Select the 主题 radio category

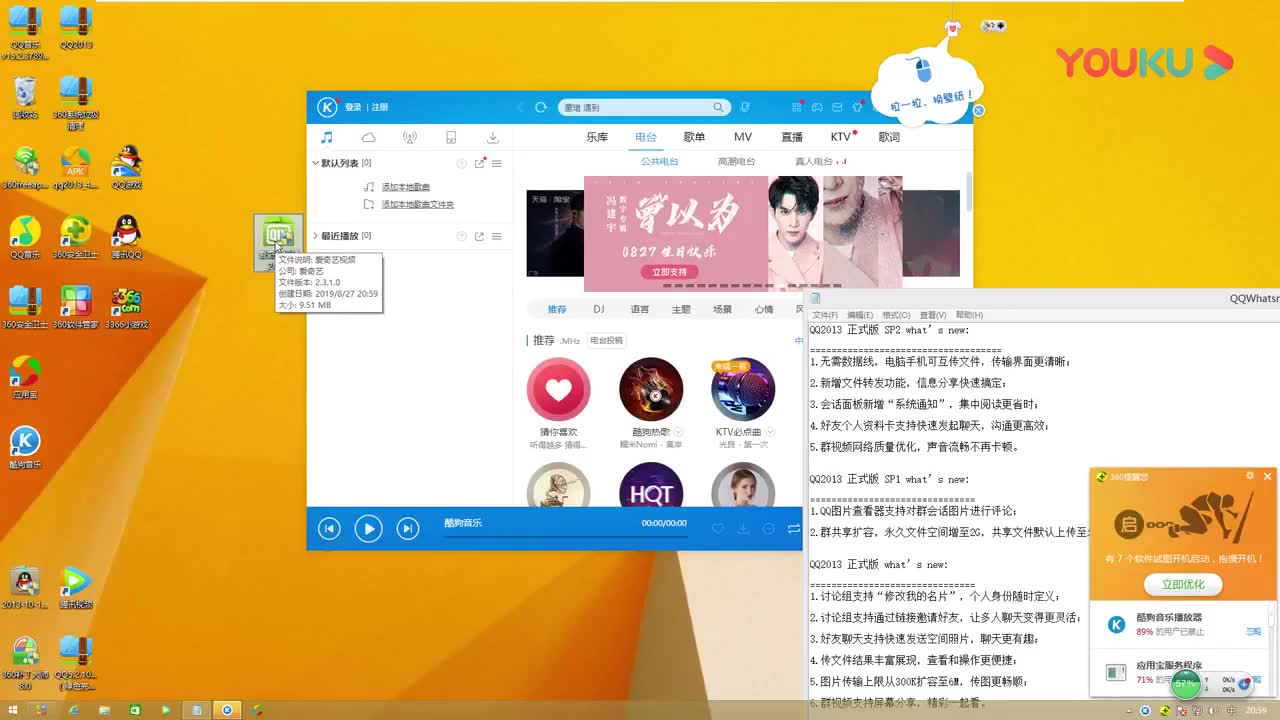(681, 310)
